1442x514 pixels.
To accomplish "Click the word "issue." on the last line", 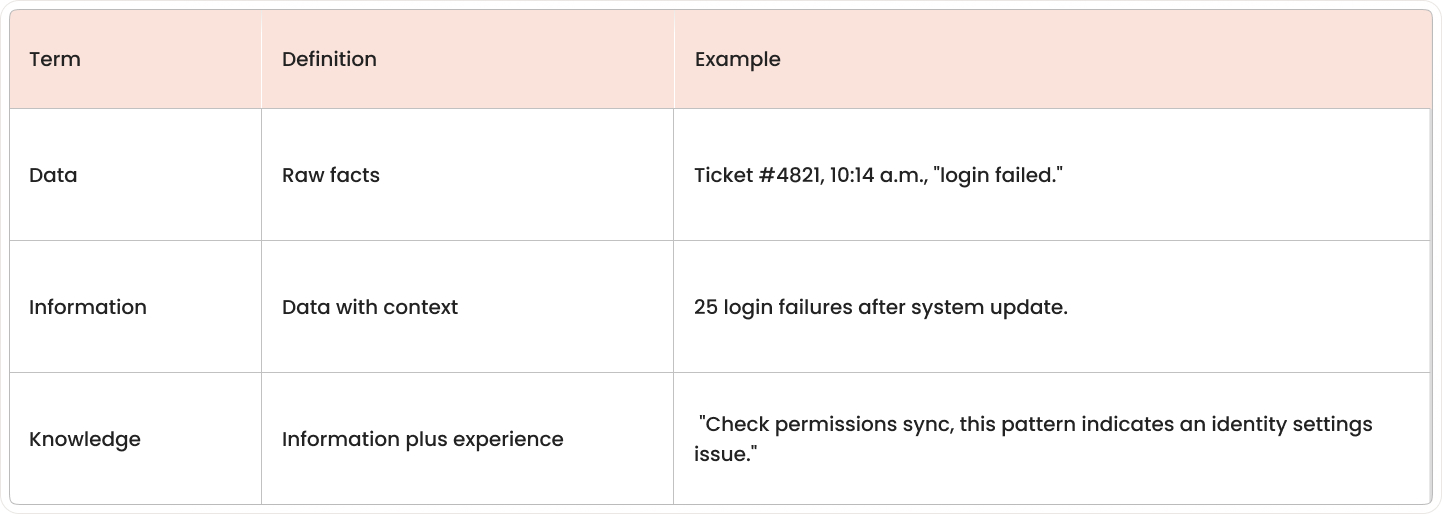I will tap(722, 454).
